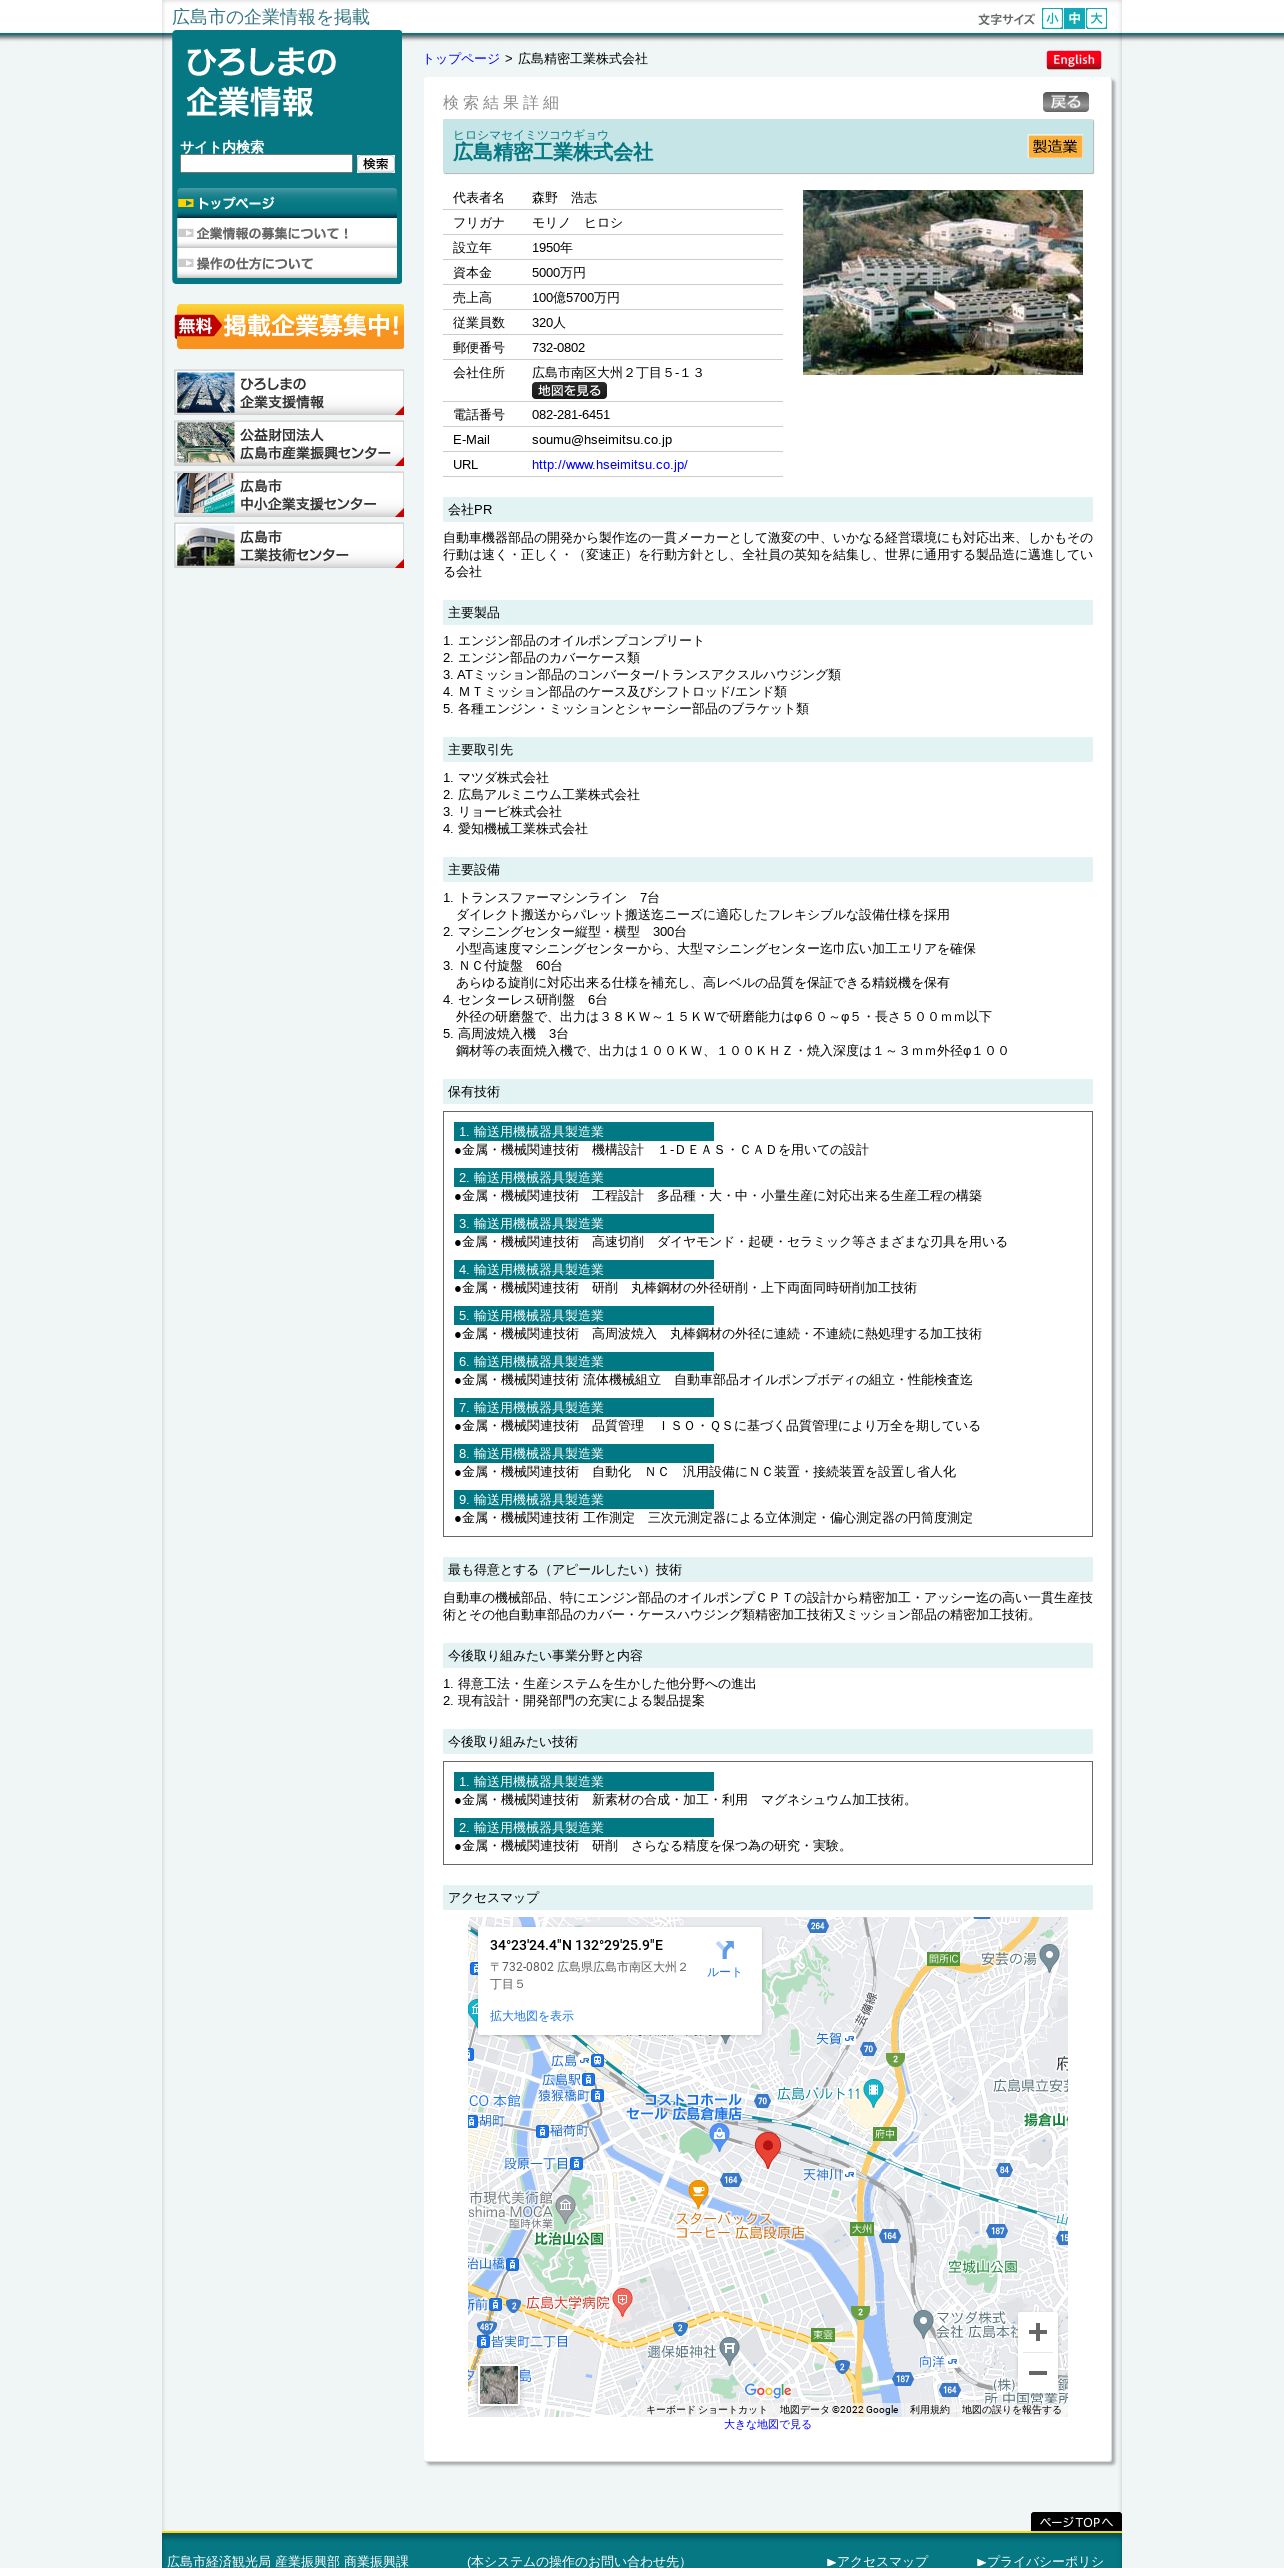Click phone number 082-281-6451
Viewport: 1284px width, 2568px height.
coord(571,415)
